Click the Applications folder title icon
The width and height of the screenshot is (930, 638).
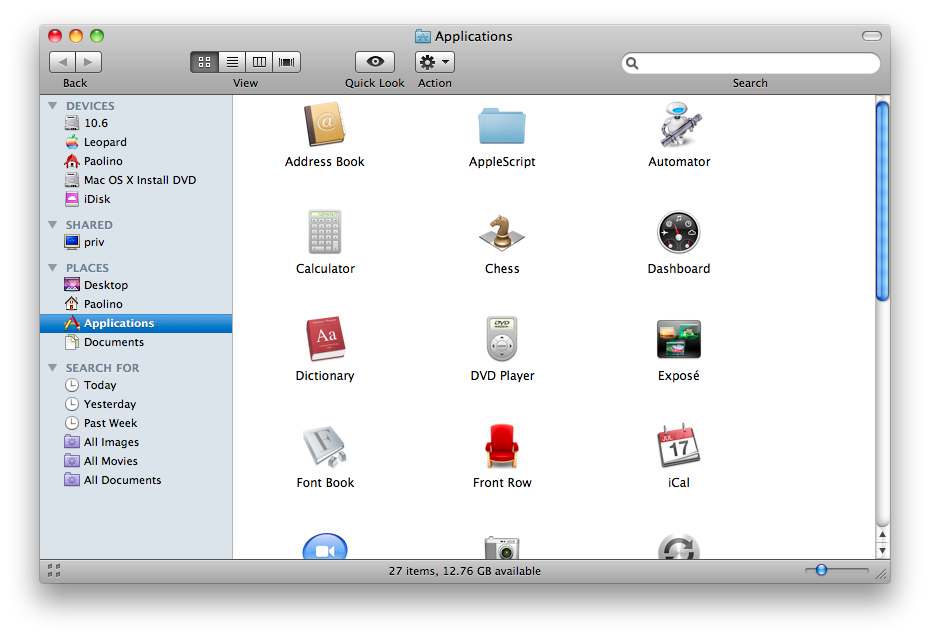[422, 36]
